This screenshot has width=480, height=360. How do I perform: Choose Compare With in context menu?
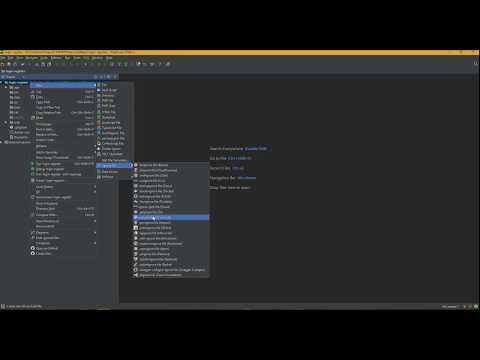point(63,215)
